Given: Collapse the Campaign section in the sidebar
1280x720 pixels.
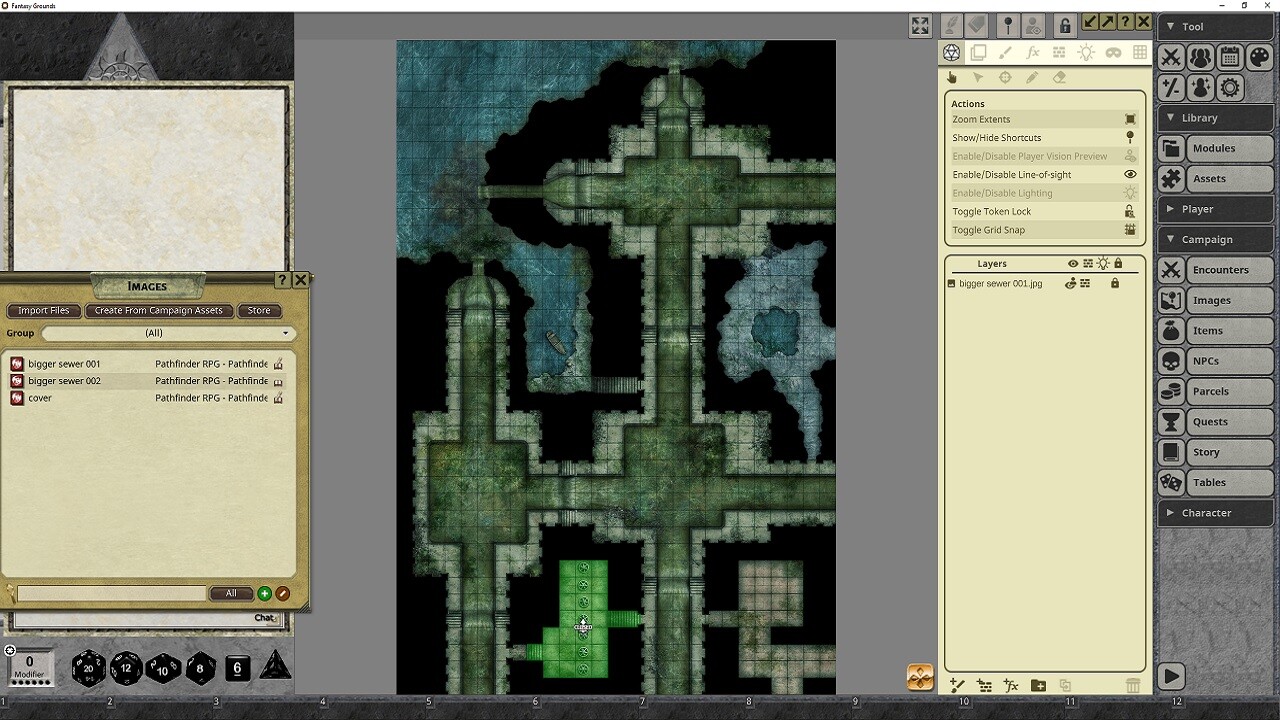Looking at the screenshot, I should [x=1215, y=239].
